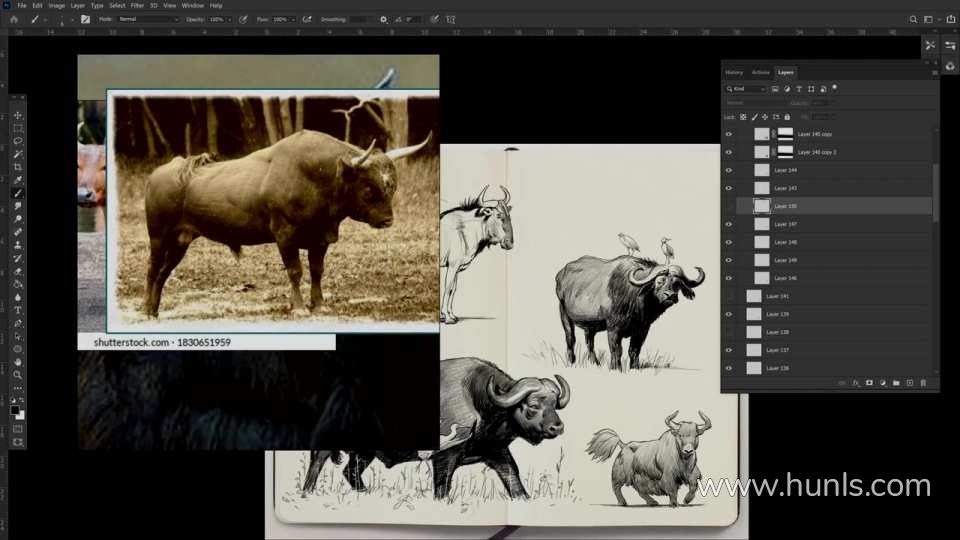Expand the Opacity value dropdown in options bar
This screenshot has height=540, width=960.
[229, 19]
